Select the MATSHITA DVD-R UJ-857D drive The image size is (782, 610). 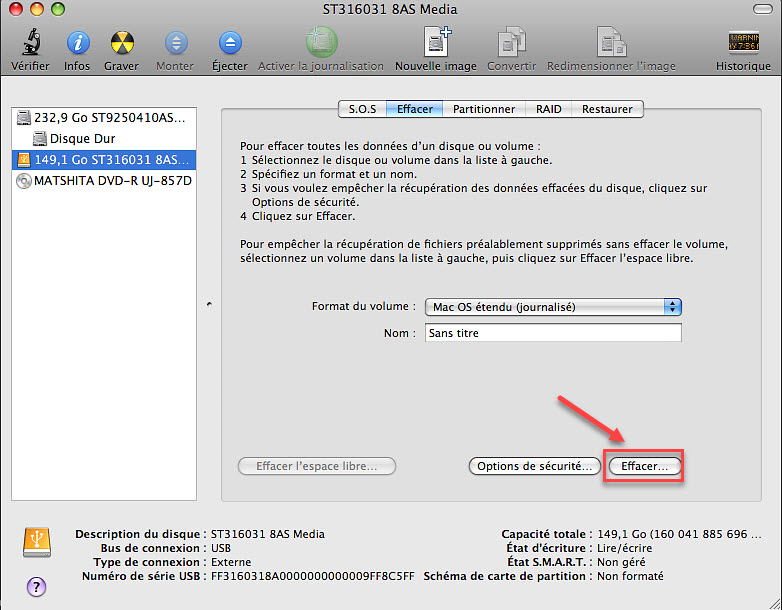point(105,181)
